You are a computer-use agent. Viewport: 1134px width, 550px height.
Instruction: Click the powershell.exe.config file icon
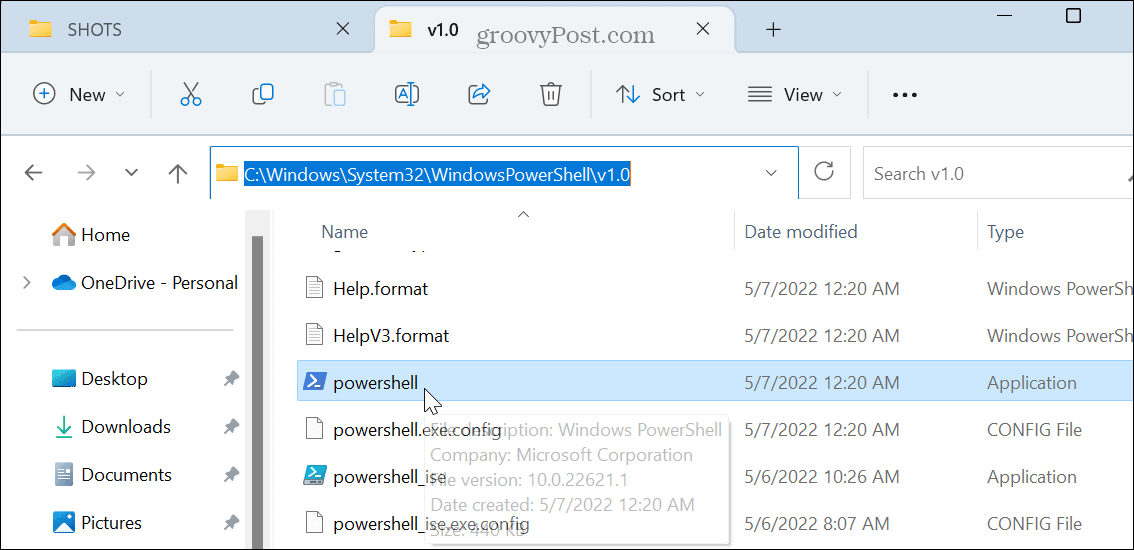pos(314,429)
